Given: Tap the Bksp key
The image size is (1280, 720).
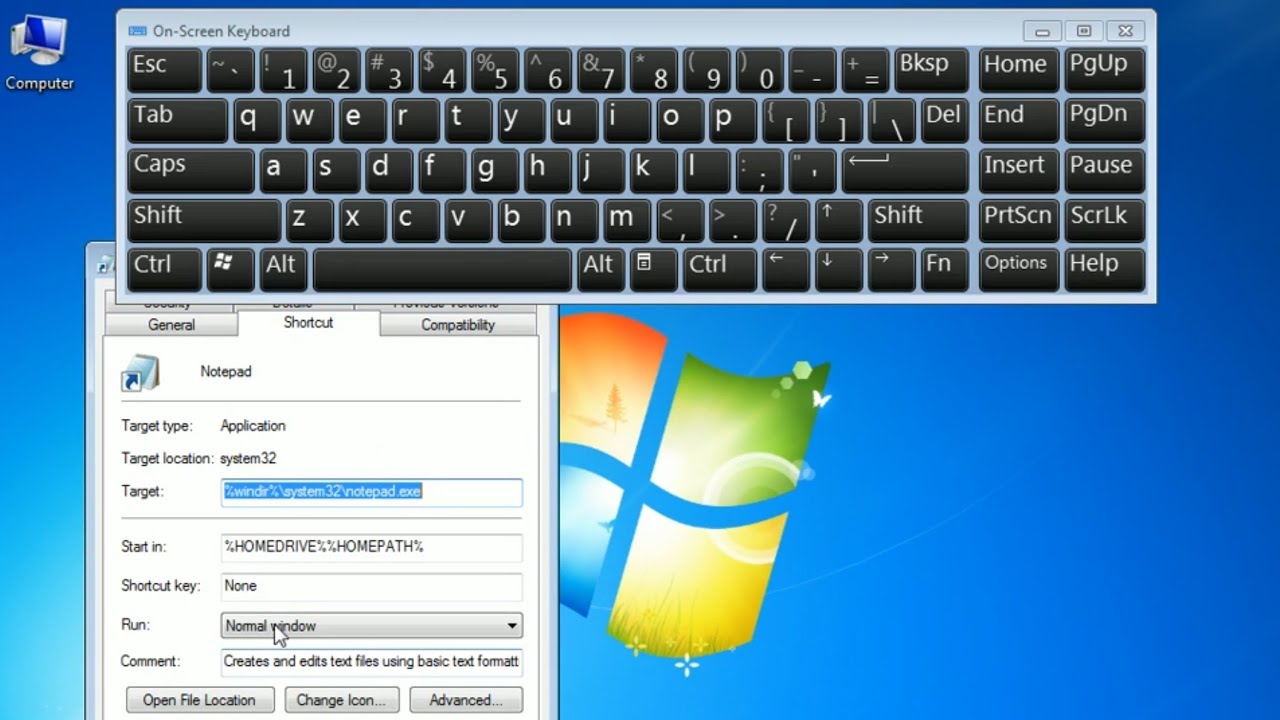Looking at the screenshot, I should [x=932, y=70].
